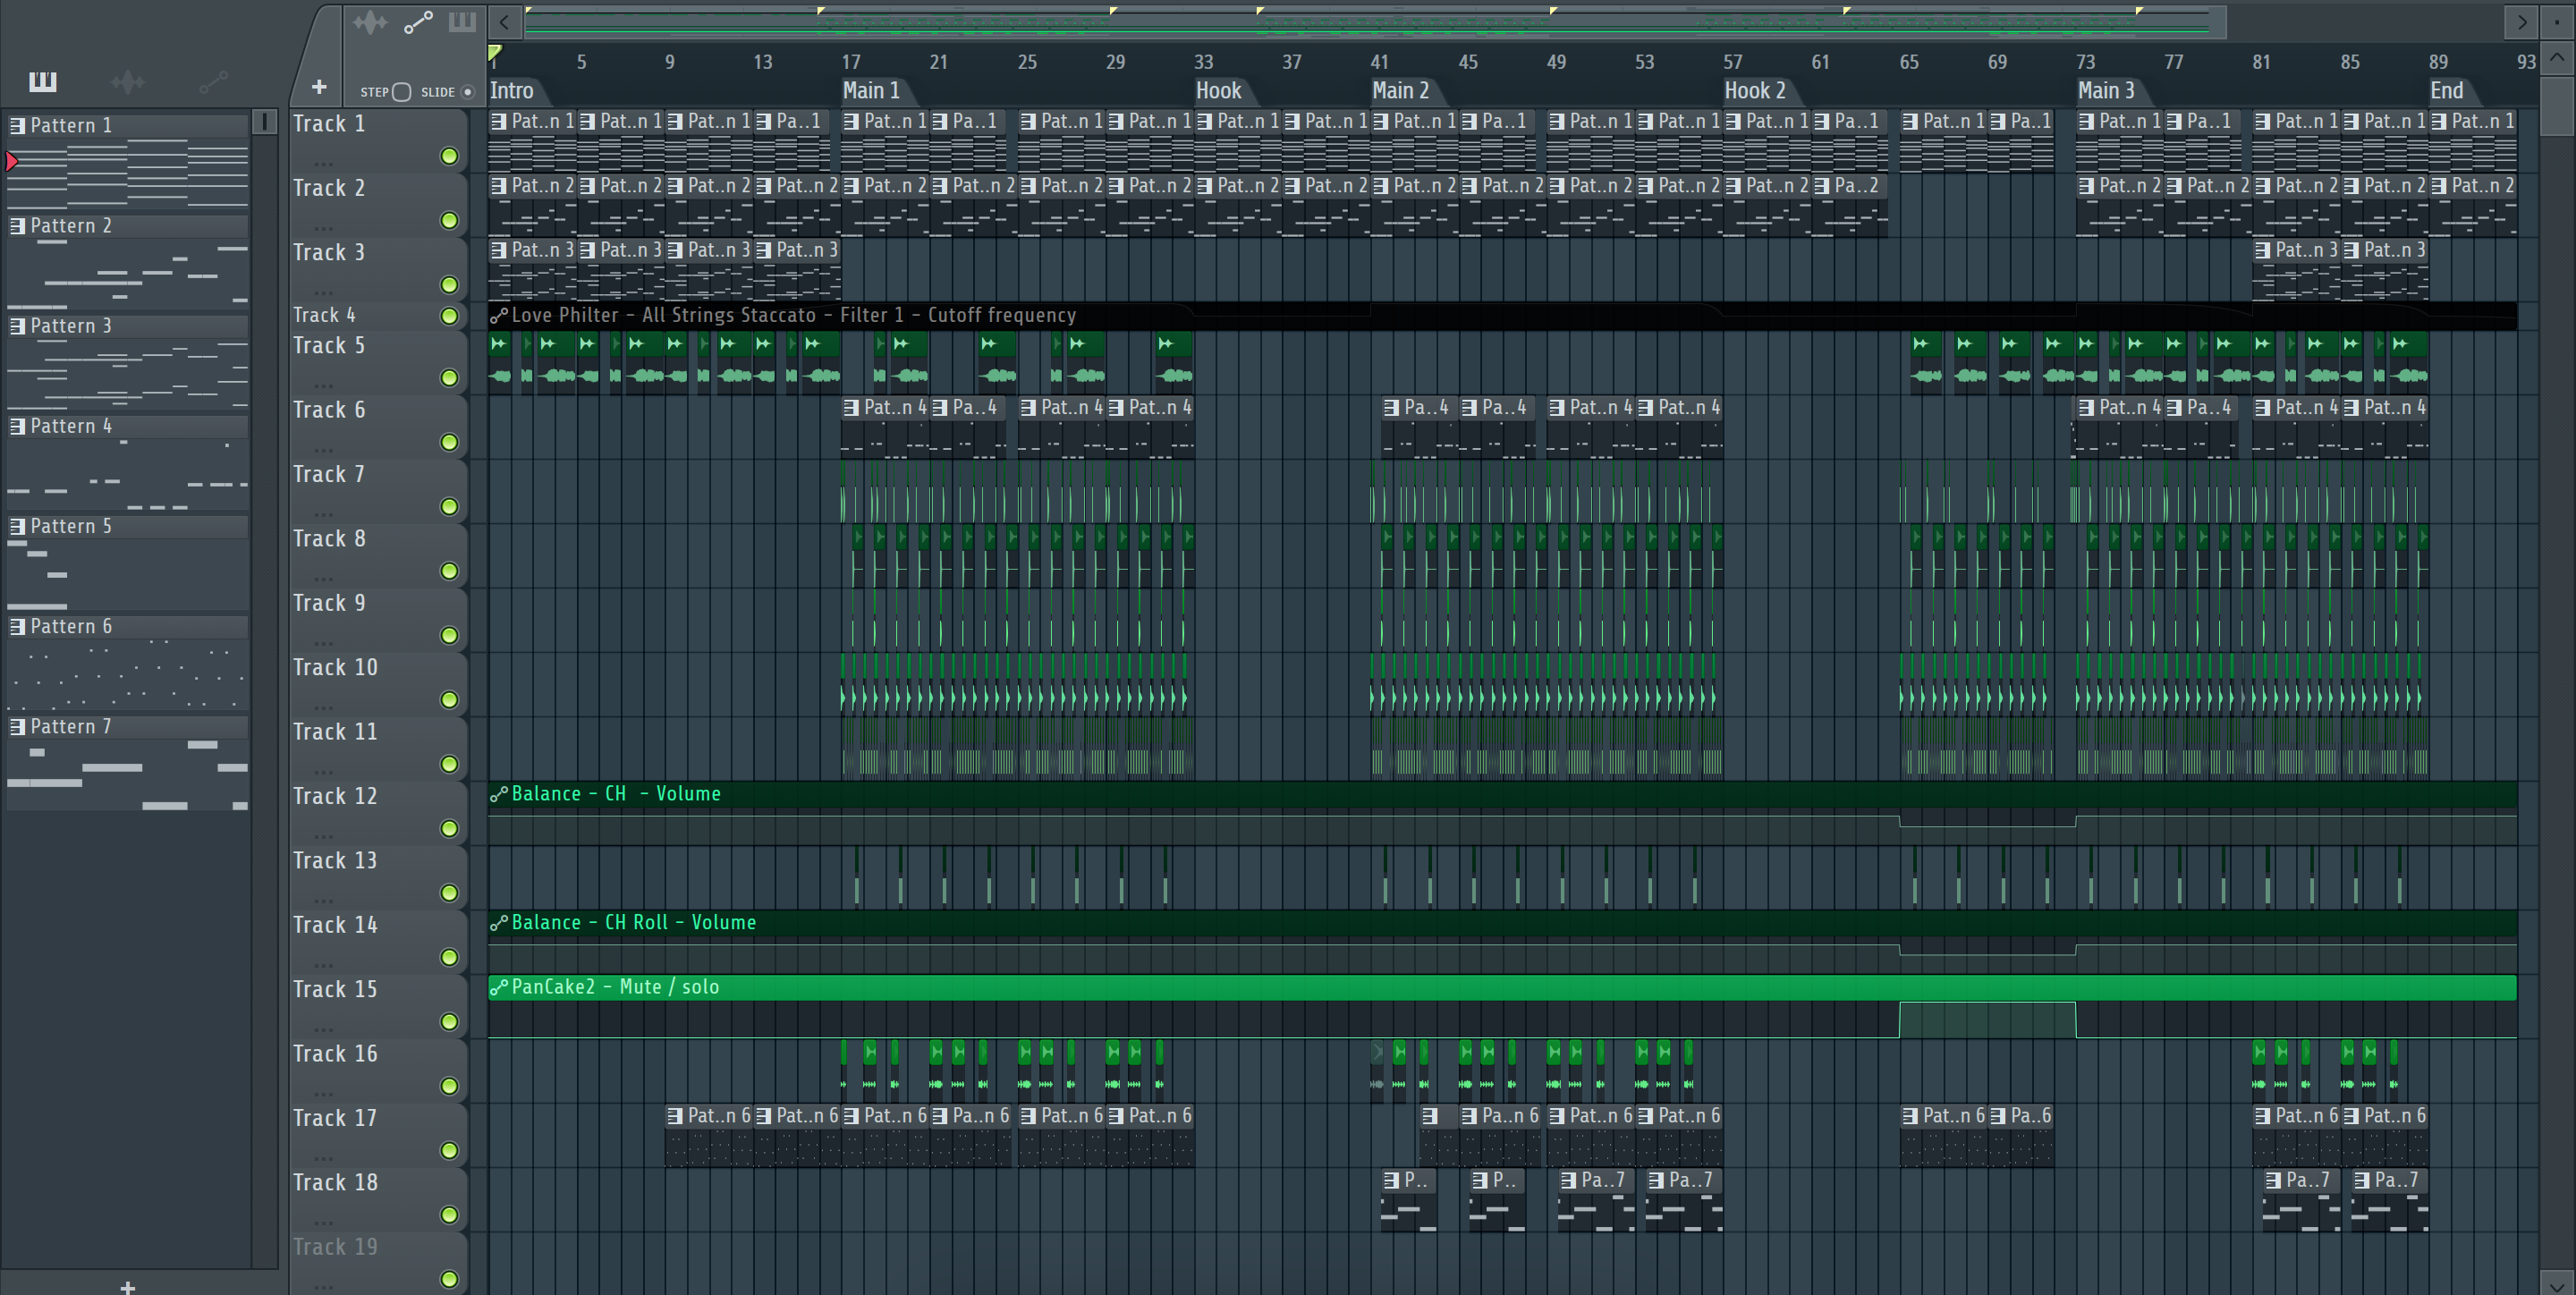Select the Track 17 header
Viewport: 2576px width, 1295px height.
coord(378,1134)
